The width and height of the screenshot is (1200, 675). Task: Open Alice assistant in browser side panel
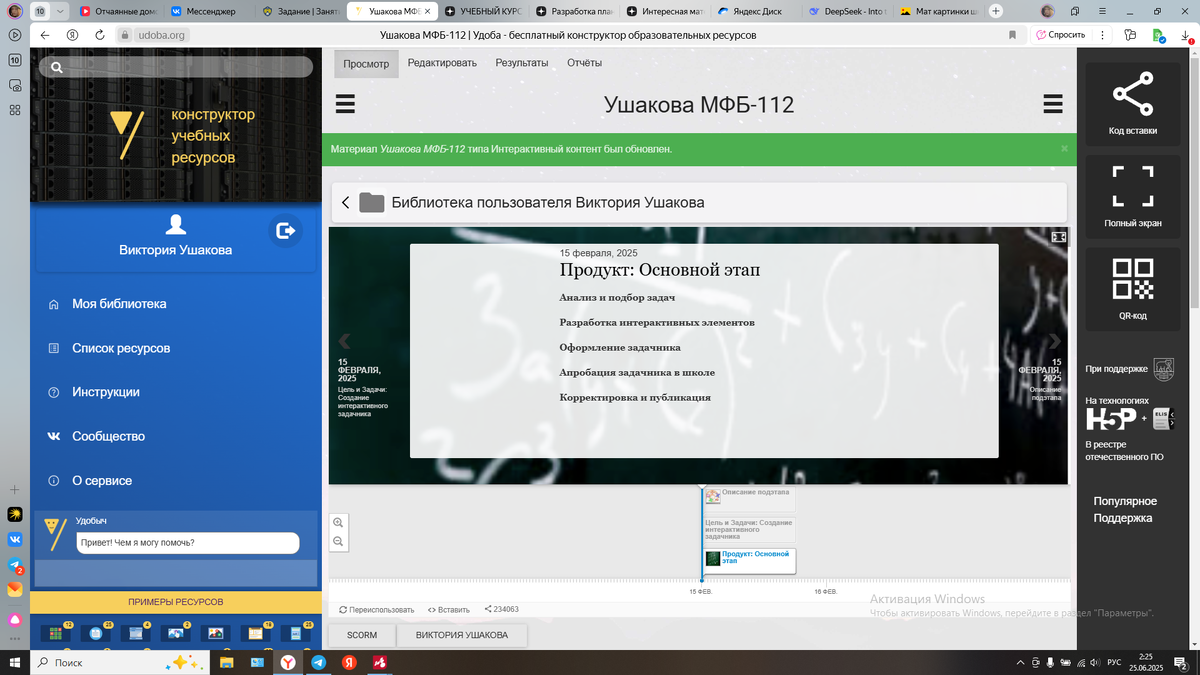[x=15, y=620]
